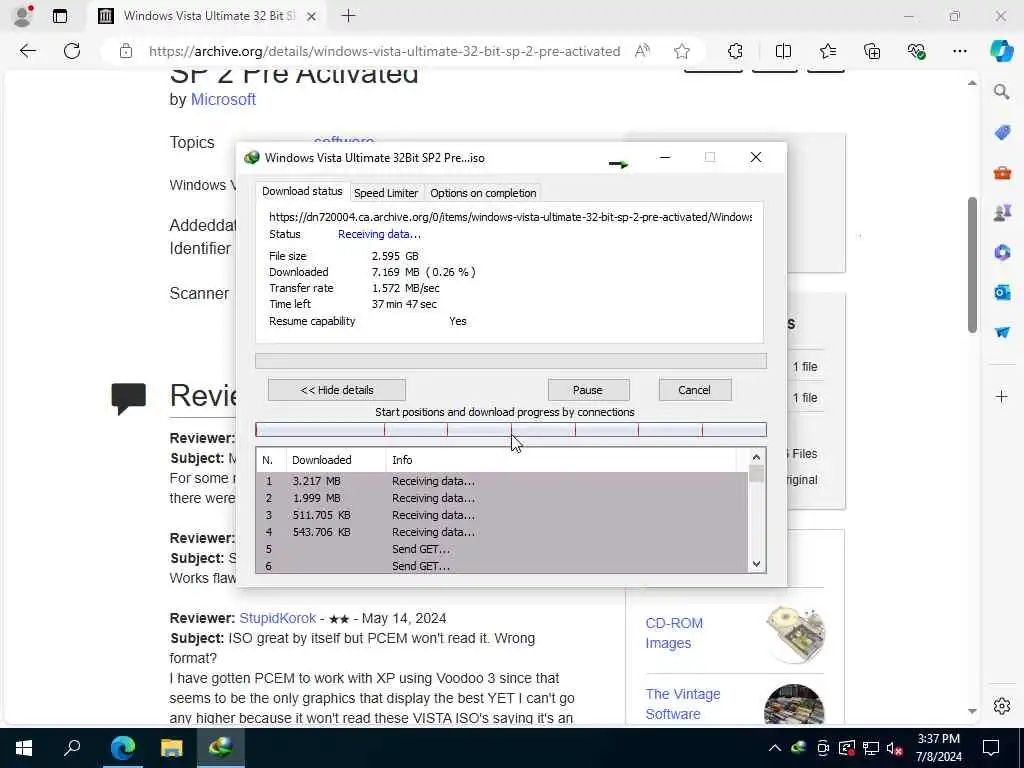Open Browser essentials heart icon
This screenshot has height=768, width=1024.
click(x=916, y=51)
